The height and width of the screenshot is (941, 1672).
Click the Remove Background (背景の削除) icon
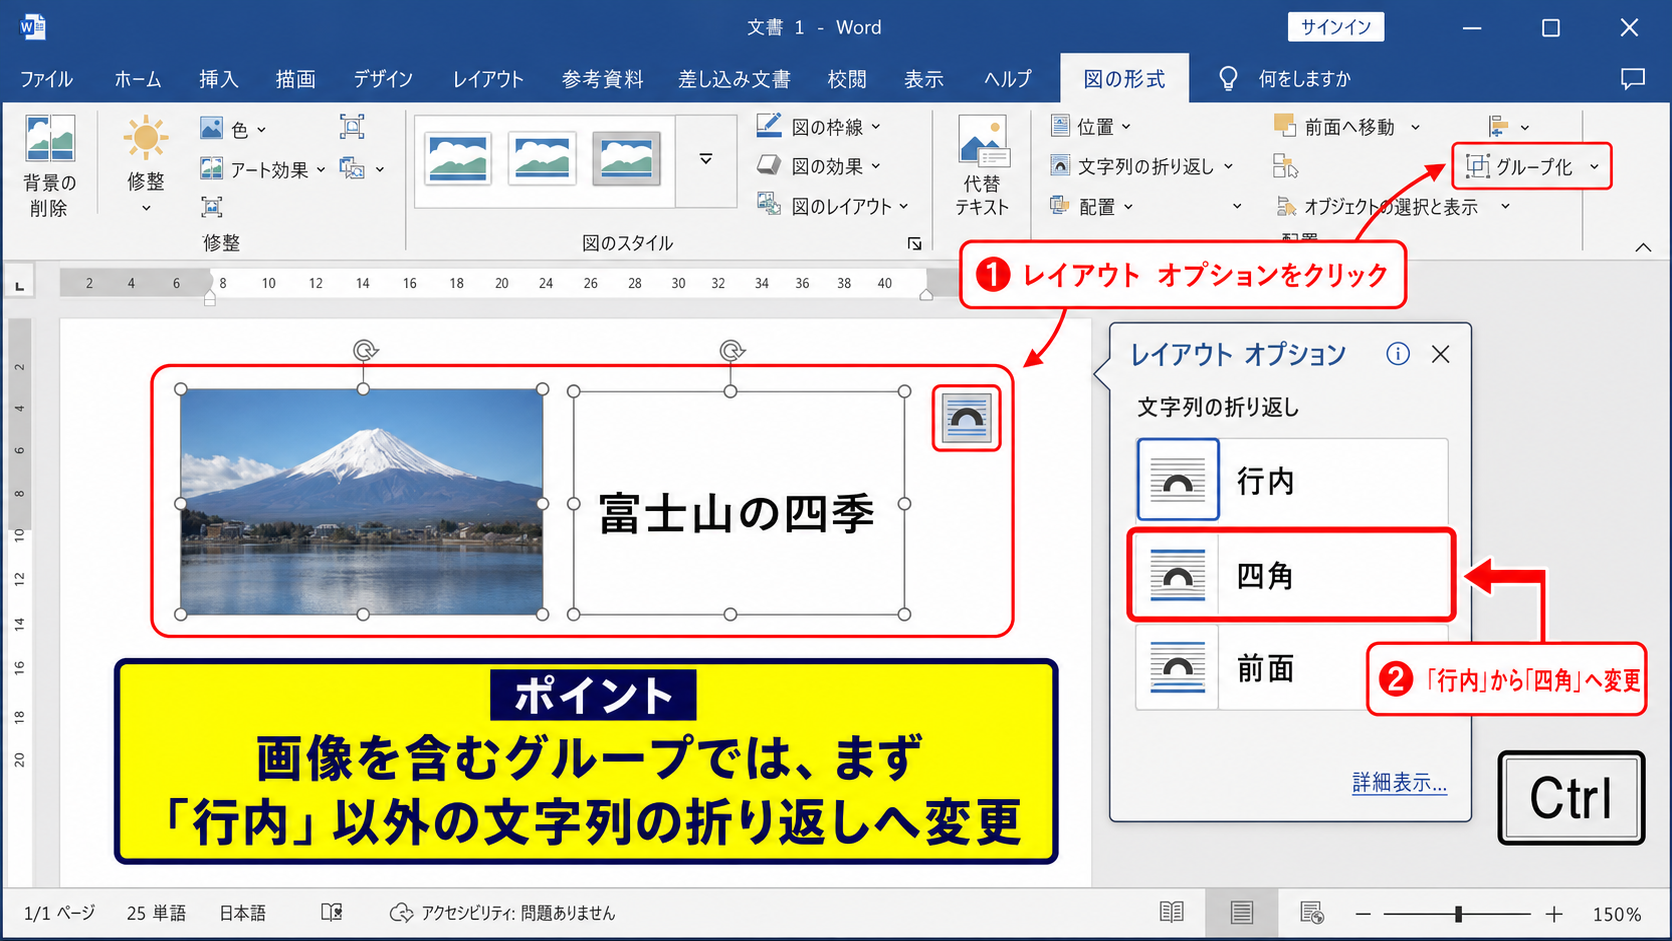[50, 138]
